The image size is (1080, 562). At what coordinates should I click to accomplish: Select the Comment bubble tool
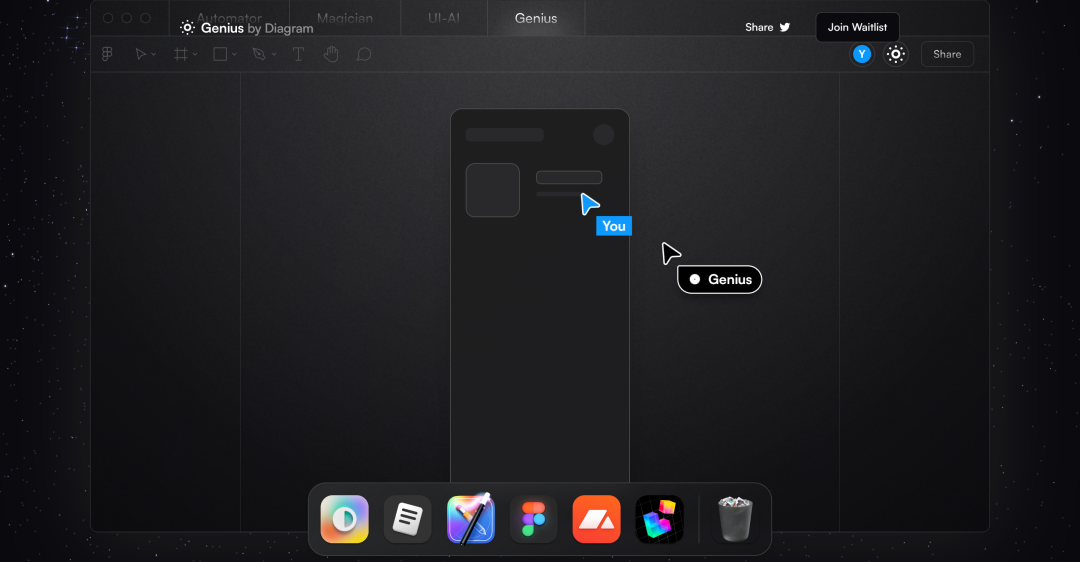click(x=364, y=54)
